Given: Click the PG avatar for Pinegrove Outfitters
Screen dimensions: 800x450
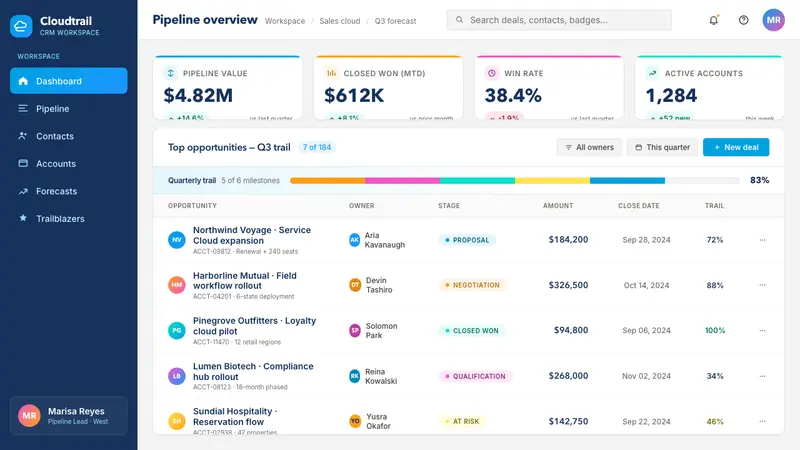Looking at the screenshot, I should coord(177,330).
